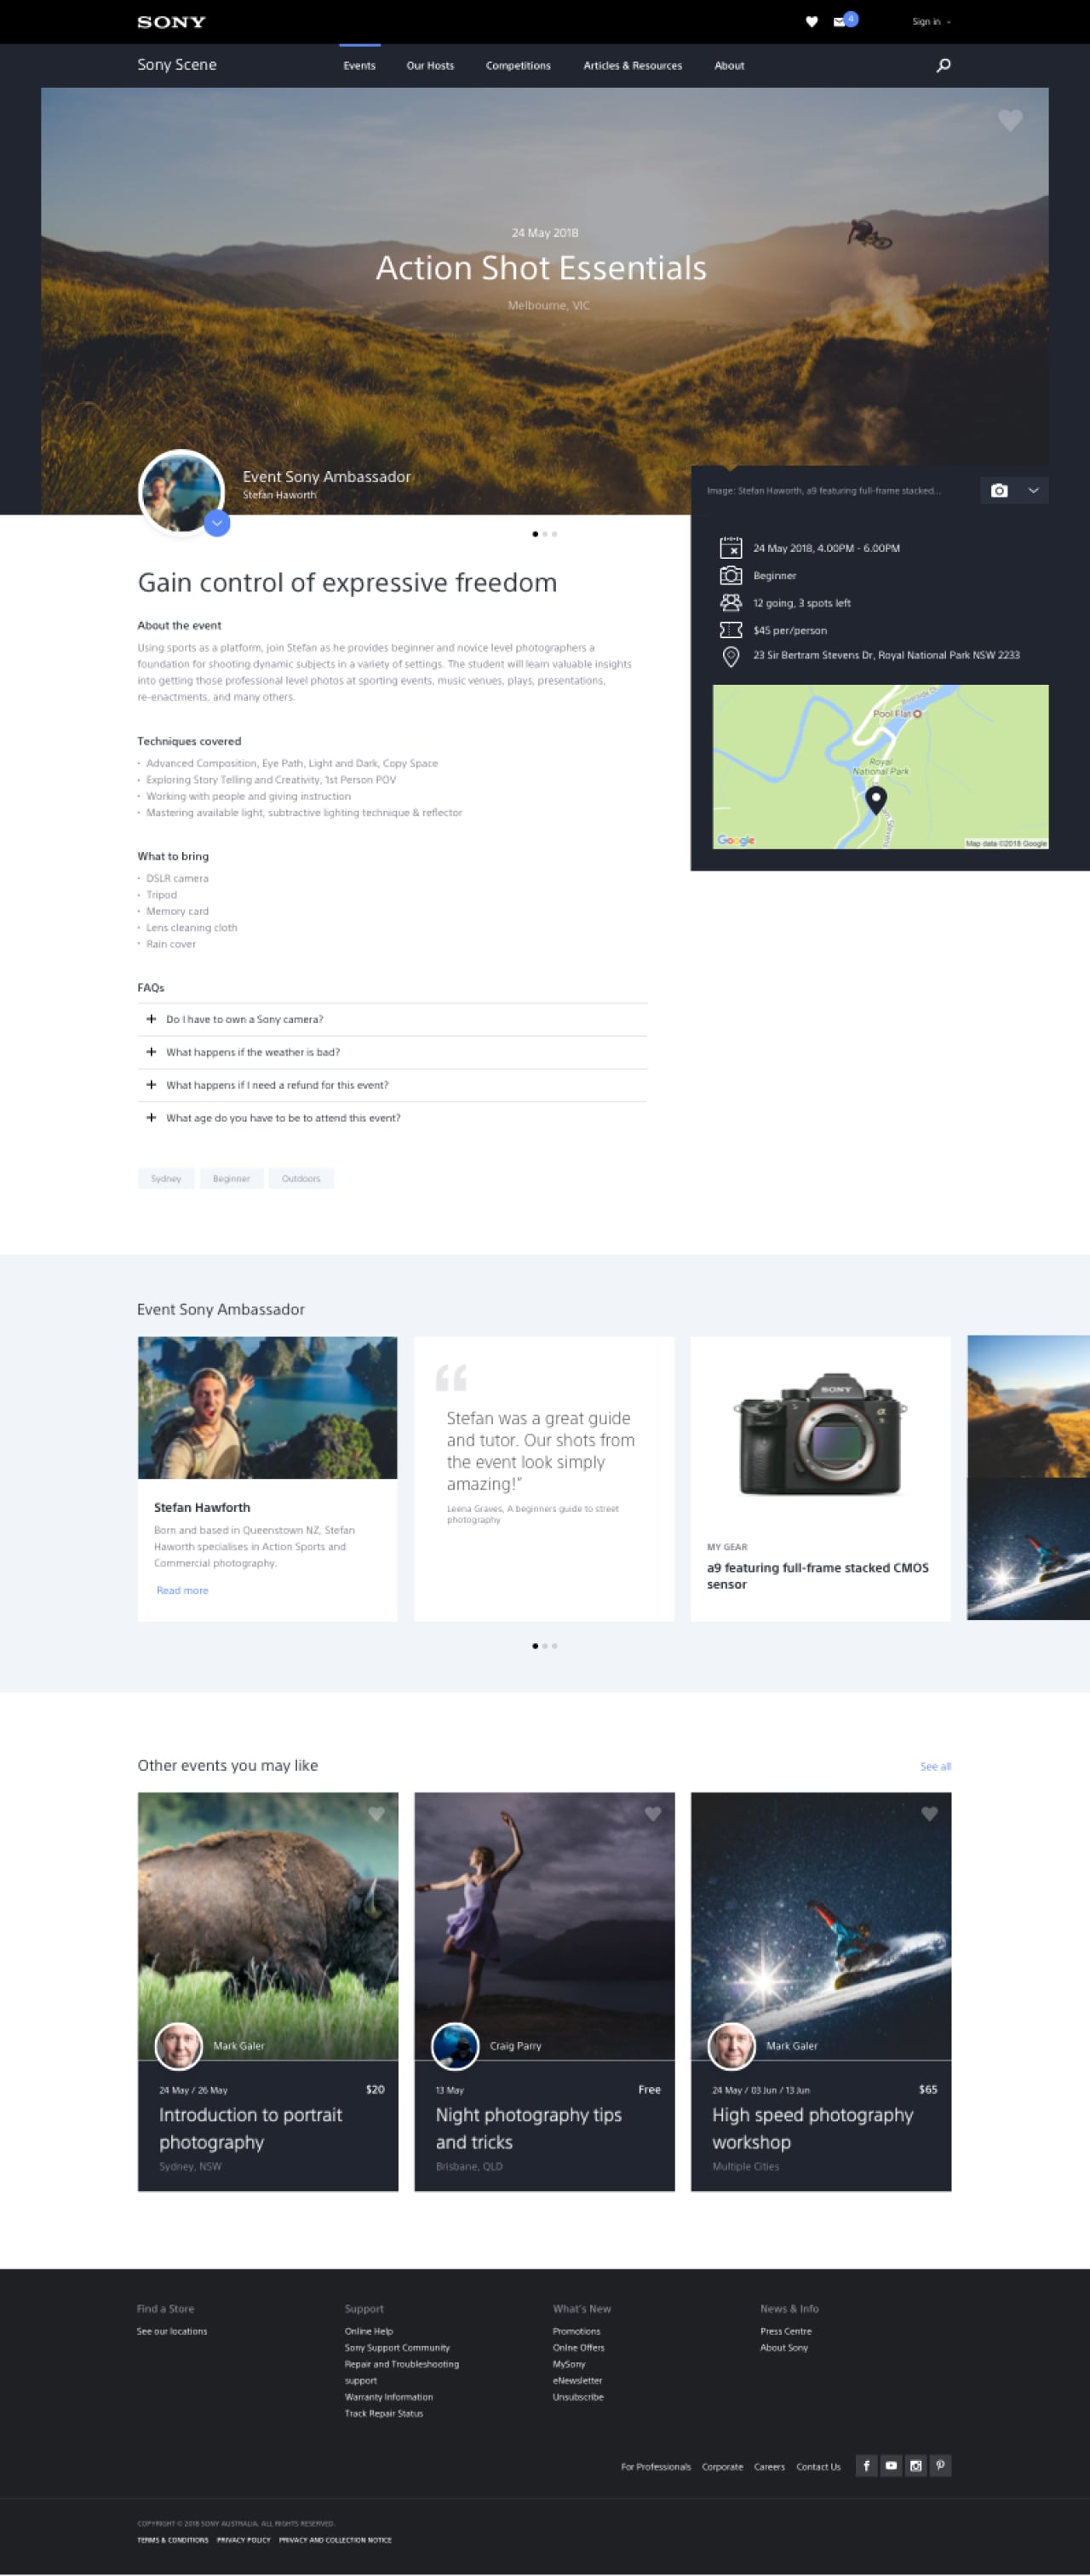Open the search magnifier icon
The width and height of the screenshot is (1090, 2576).
(x=943, y=66)
